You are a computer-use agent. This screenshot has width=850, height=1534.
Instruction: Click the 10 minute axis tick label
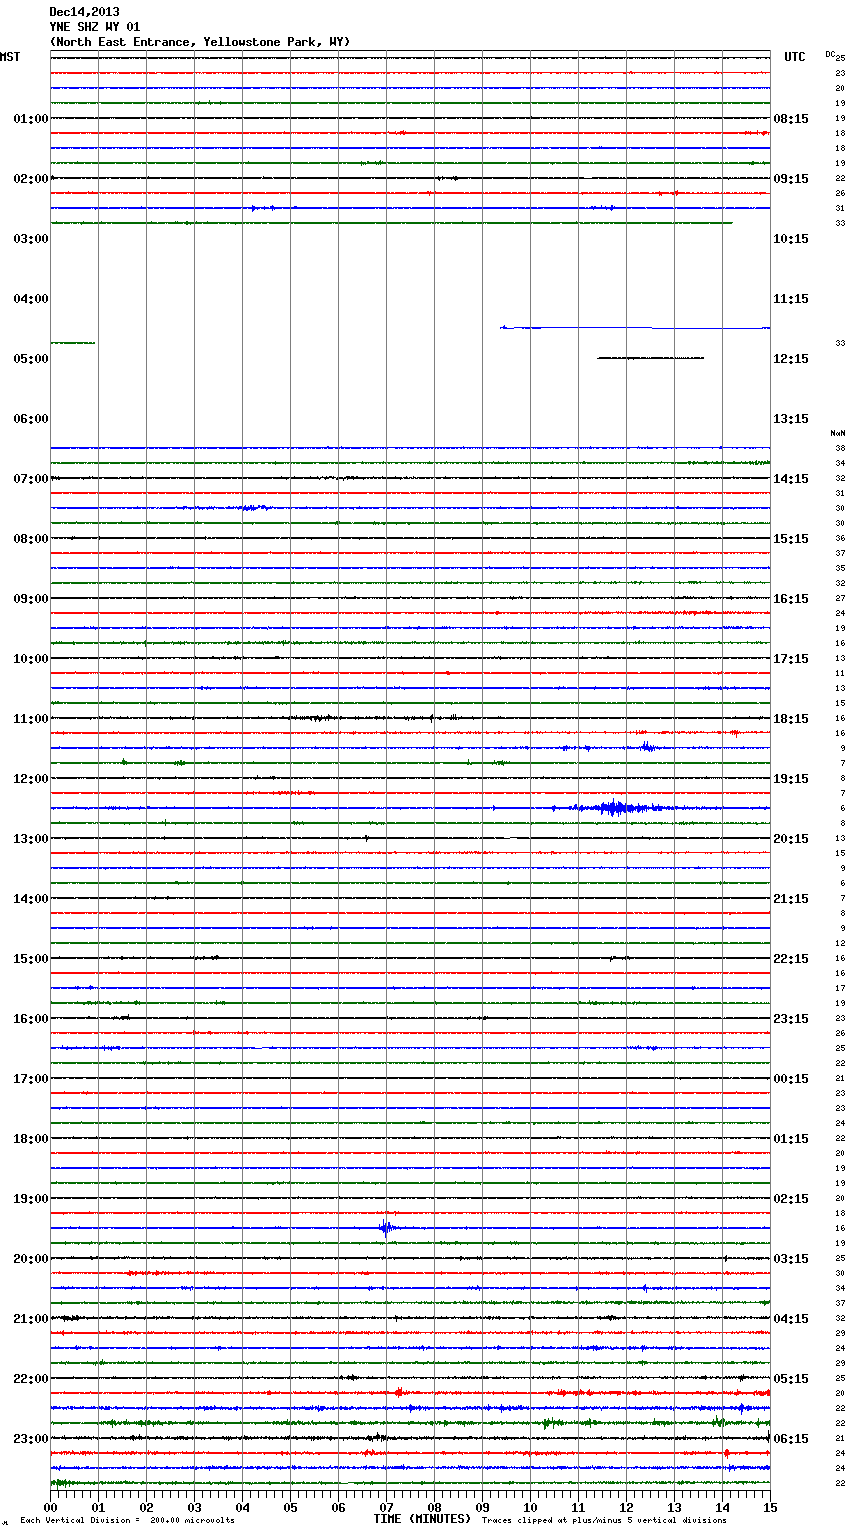[x=531, y=1507]
